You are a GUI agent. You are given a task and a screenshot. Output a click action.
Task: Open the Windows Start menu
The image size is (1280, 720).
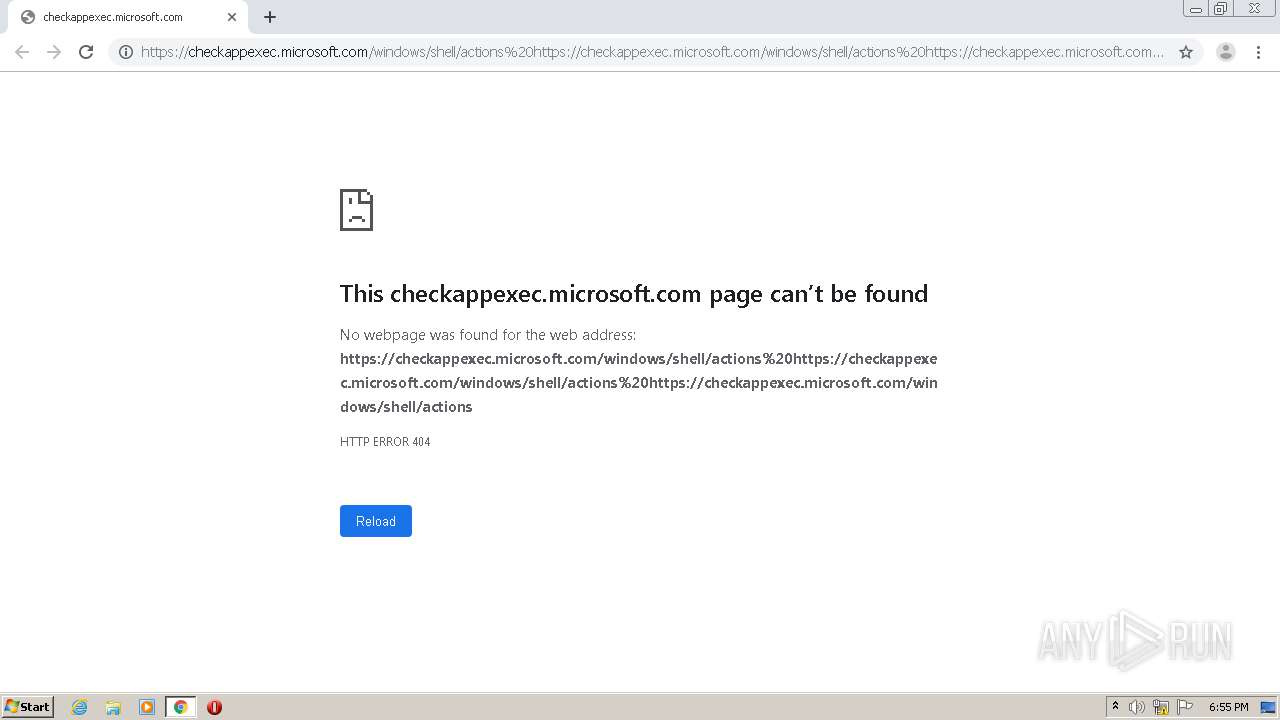pos(28,707)
